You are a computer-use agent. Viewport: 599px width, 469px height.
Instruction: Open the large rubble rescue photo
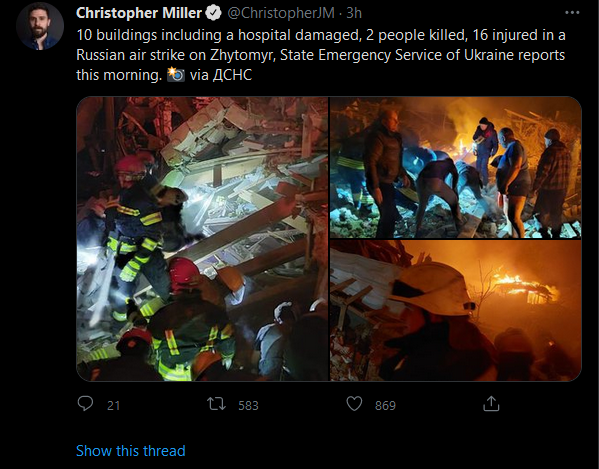(202, 239)
